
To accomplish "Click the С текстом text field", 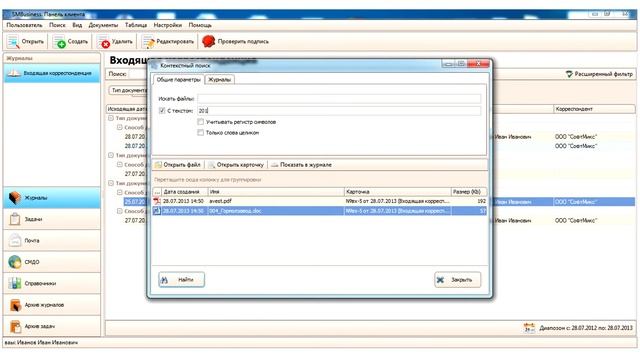I will tap(339, 111).
